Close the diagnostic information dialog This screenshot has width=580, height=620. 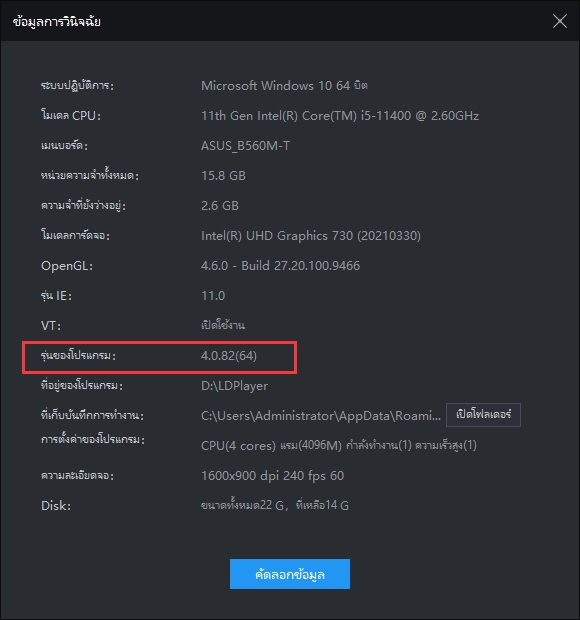click(x=559, y=21)
